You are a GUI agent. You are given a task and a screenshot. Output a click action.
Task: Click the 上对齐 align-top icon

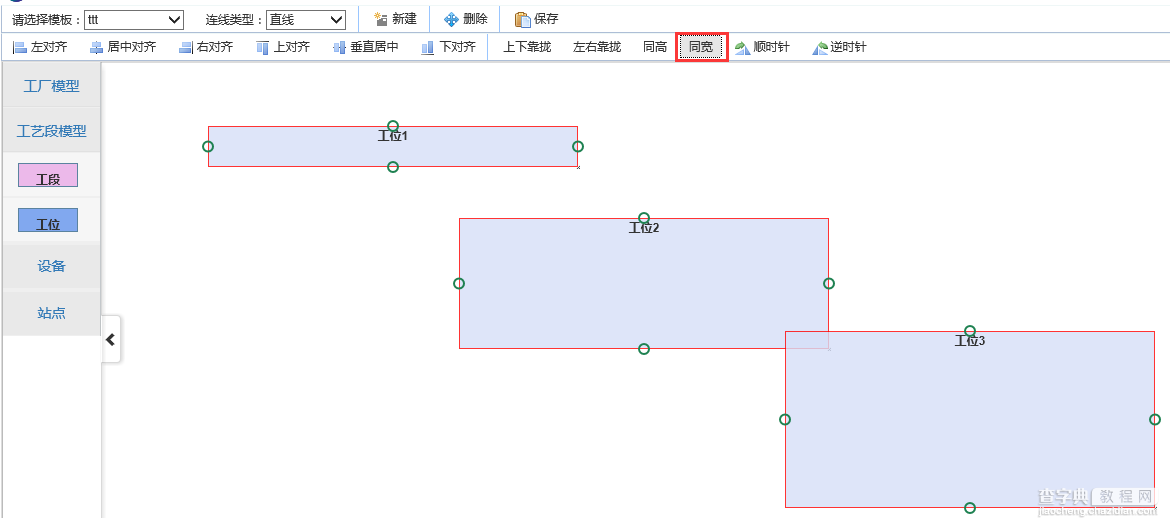coord(263,48)
